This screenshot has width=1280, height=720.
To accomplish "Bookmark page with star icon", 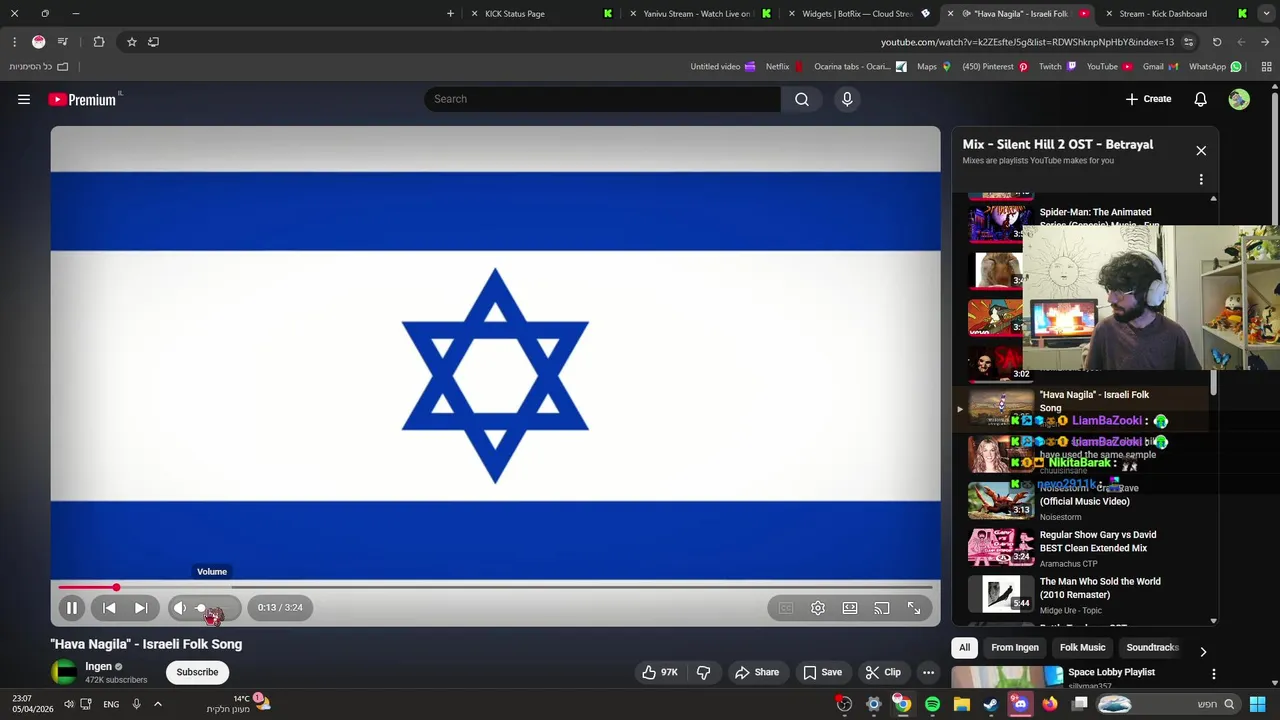I will pos(131,42).
